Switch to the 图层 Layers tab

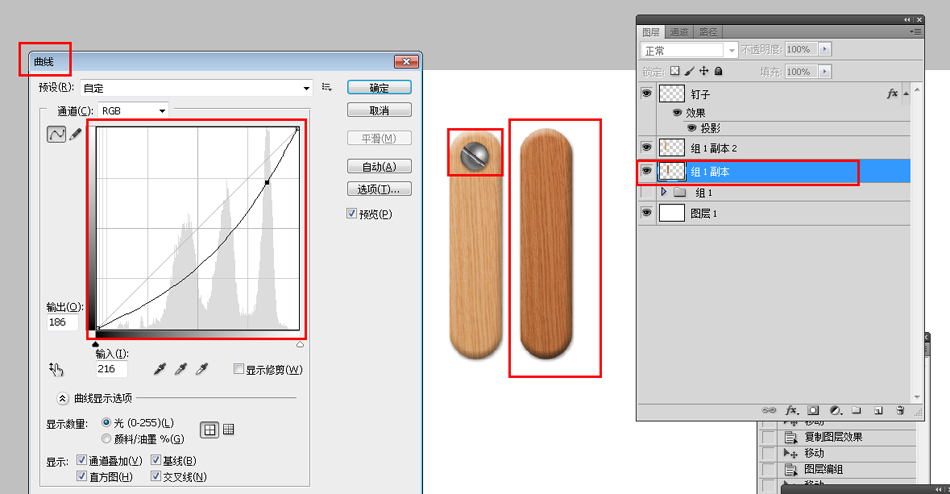[x=651, y=32]
